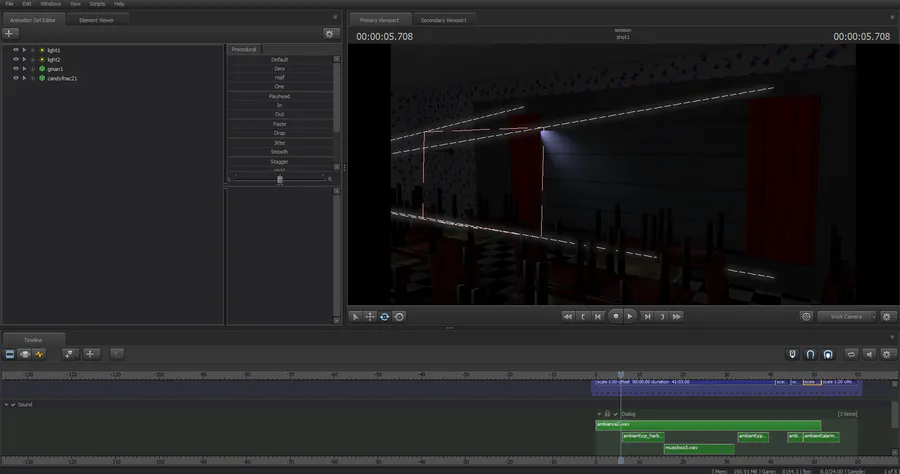This screenshot has height=474, width=900.
Task: Click the playhead marker on top ruler
Action: click(620, 375)
